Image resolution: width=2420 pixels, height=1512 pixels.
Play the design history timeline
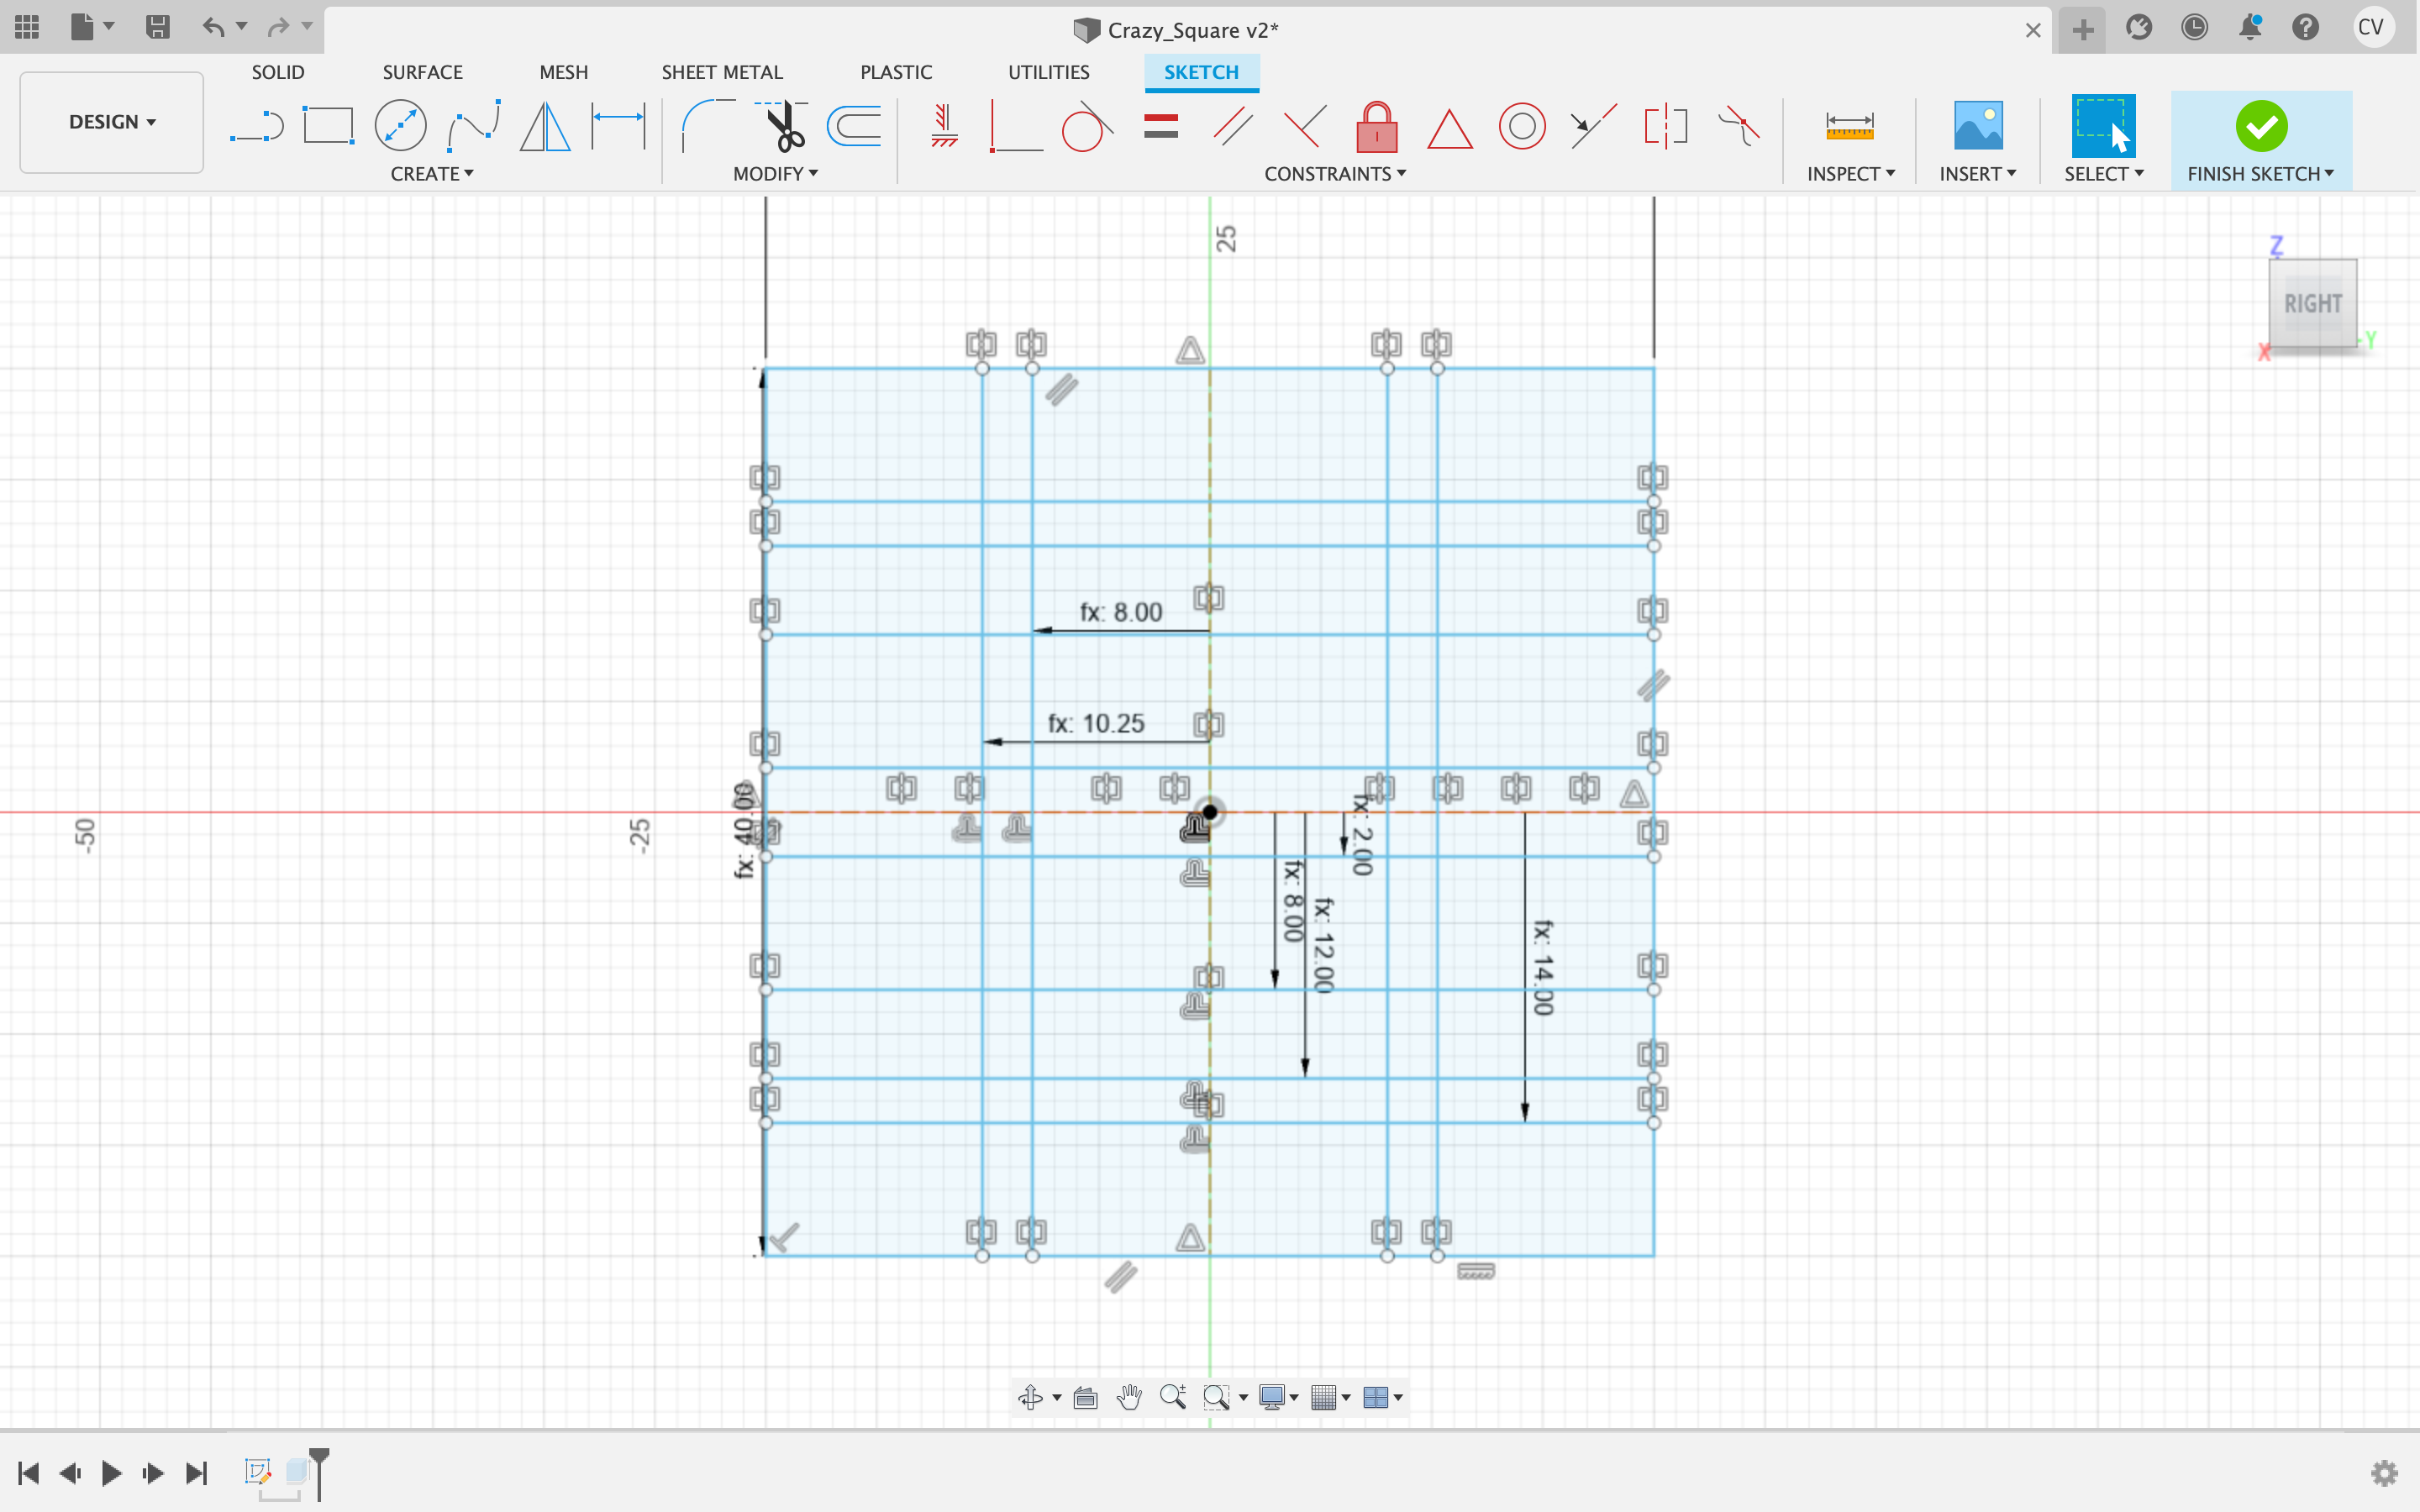111,1472
